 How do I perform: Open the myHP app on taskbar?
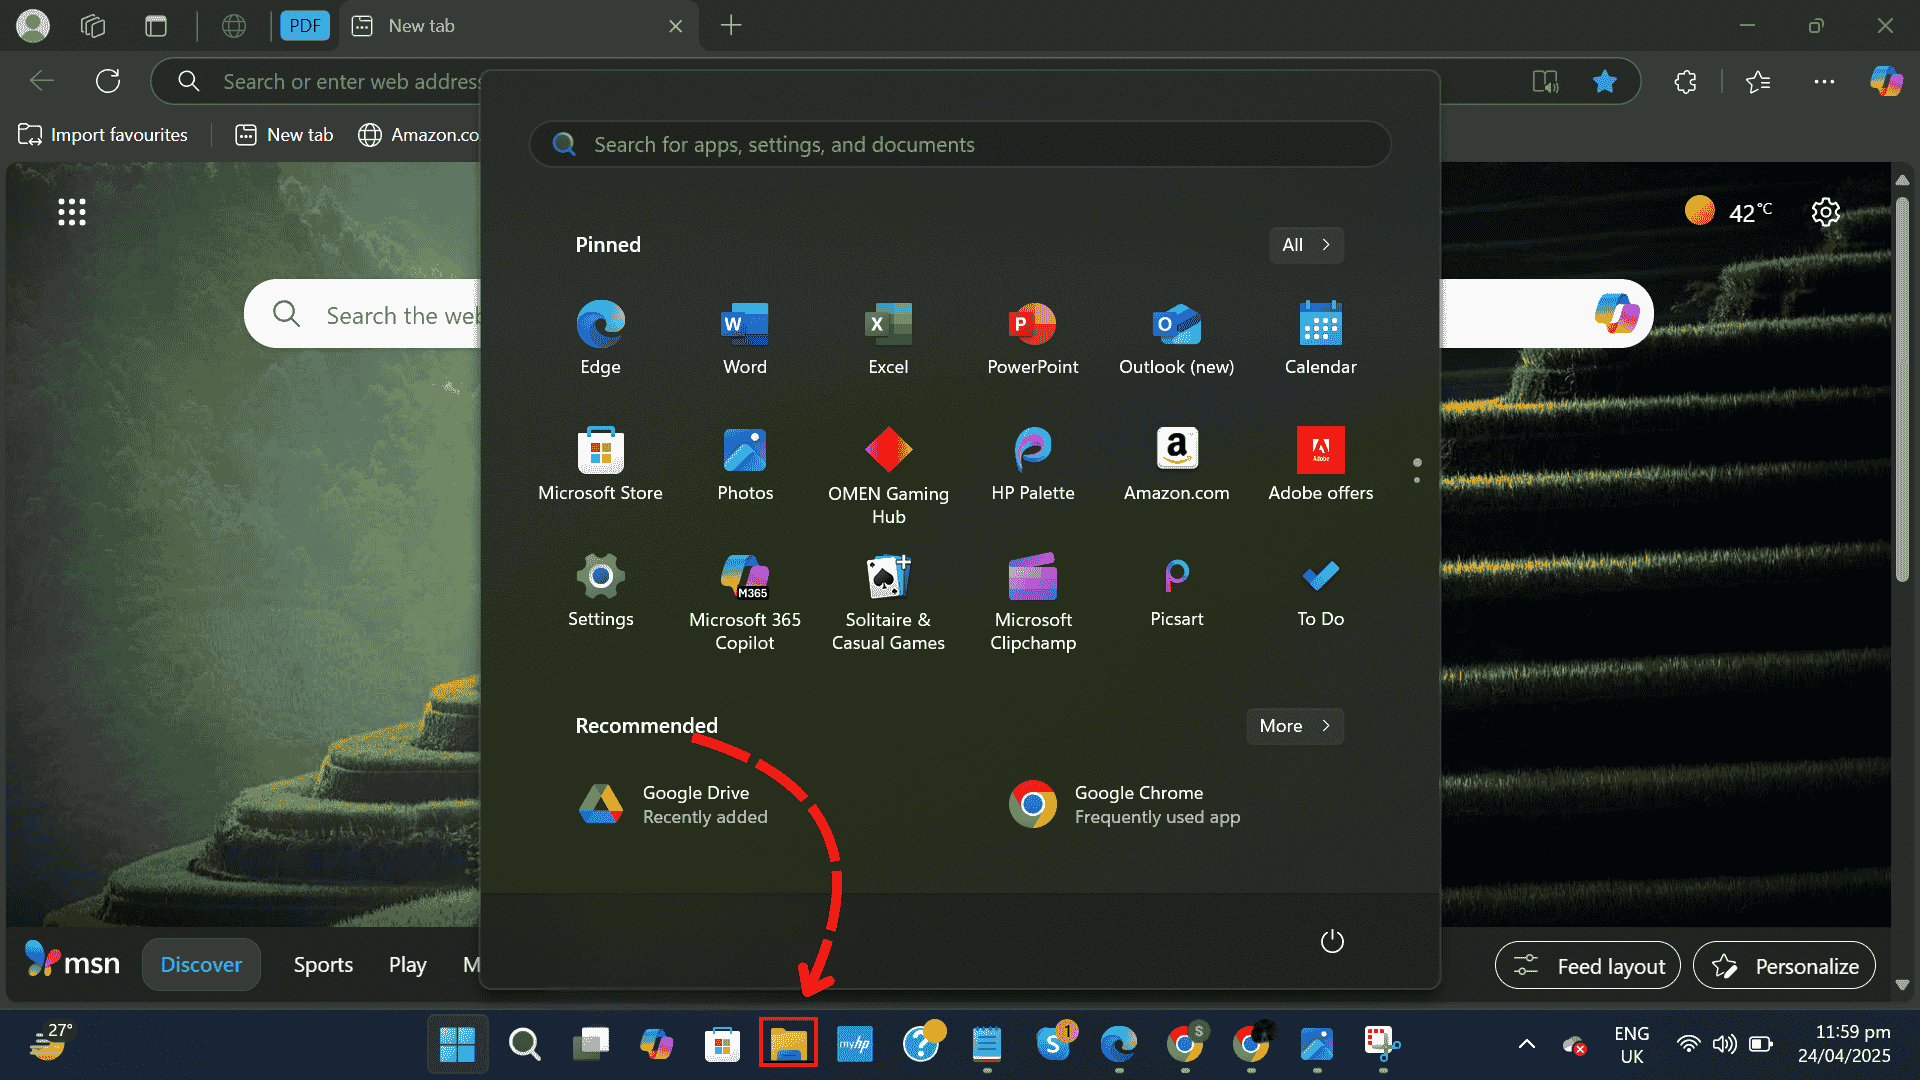(855, 1044)
